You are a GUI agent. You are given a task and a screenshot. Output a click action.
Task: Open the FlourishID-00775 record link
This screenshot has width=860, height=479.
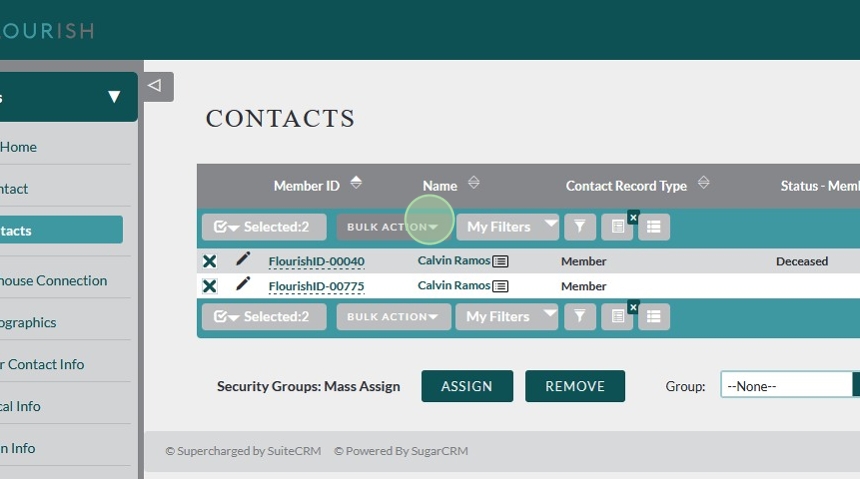click(316, 286)
